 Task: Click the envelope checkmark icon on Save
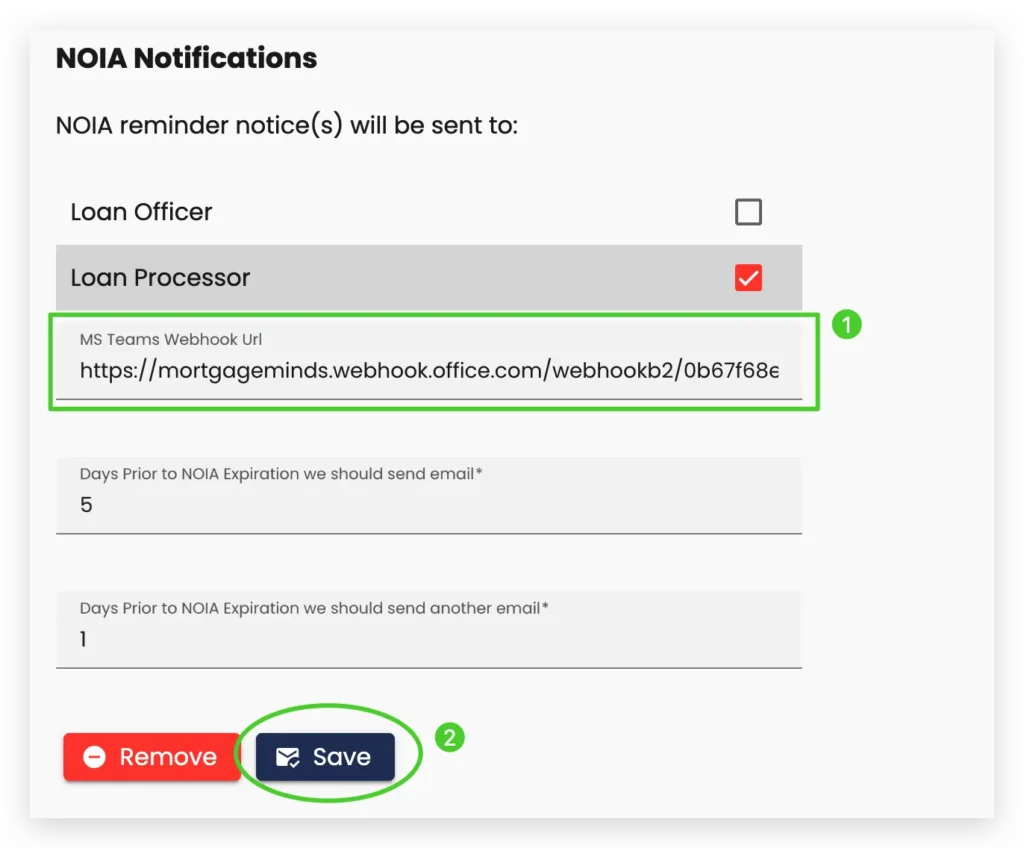click(x=288, y=757)
